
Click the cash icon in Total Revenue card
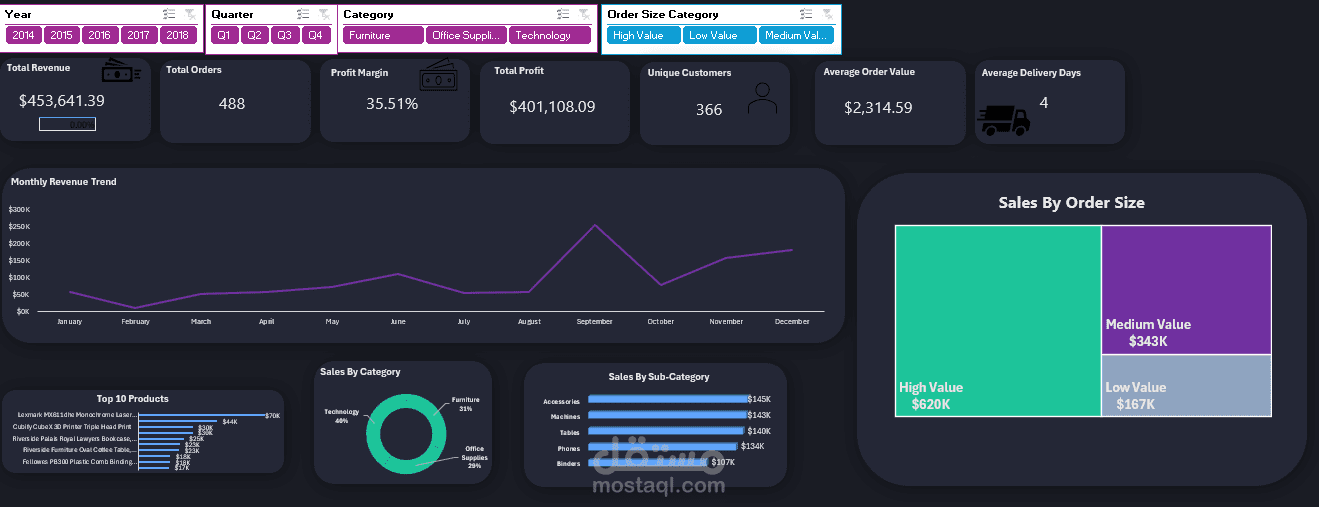(120, 72)
